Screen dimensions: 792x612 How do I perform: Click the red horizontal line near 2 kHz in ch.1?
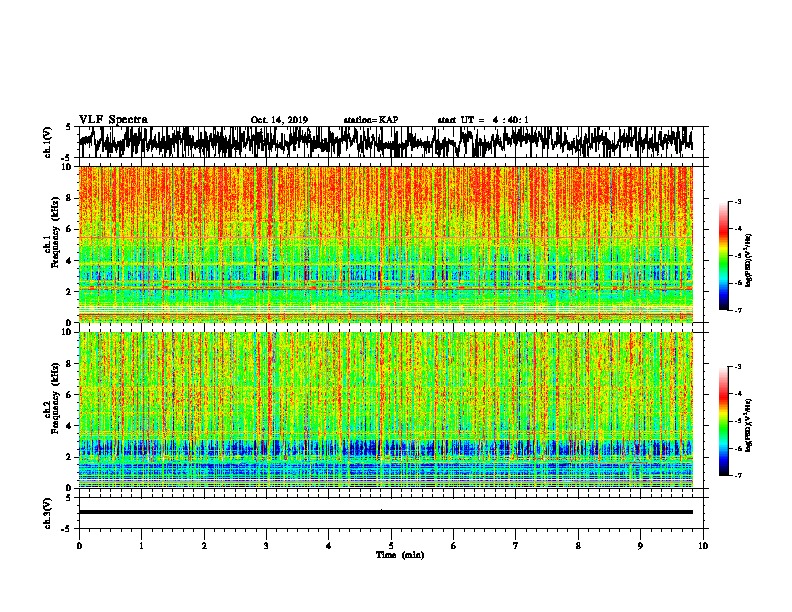click(x=385, y=288)
